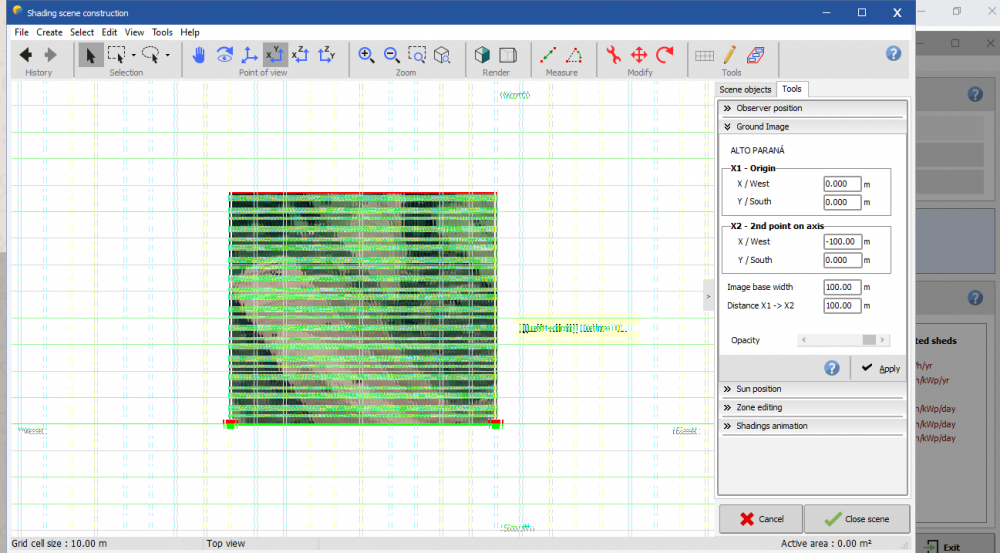This screenshot has height=553, width=1000.
Task: Click the History back arrow
Action: click(x=26, y=55)
